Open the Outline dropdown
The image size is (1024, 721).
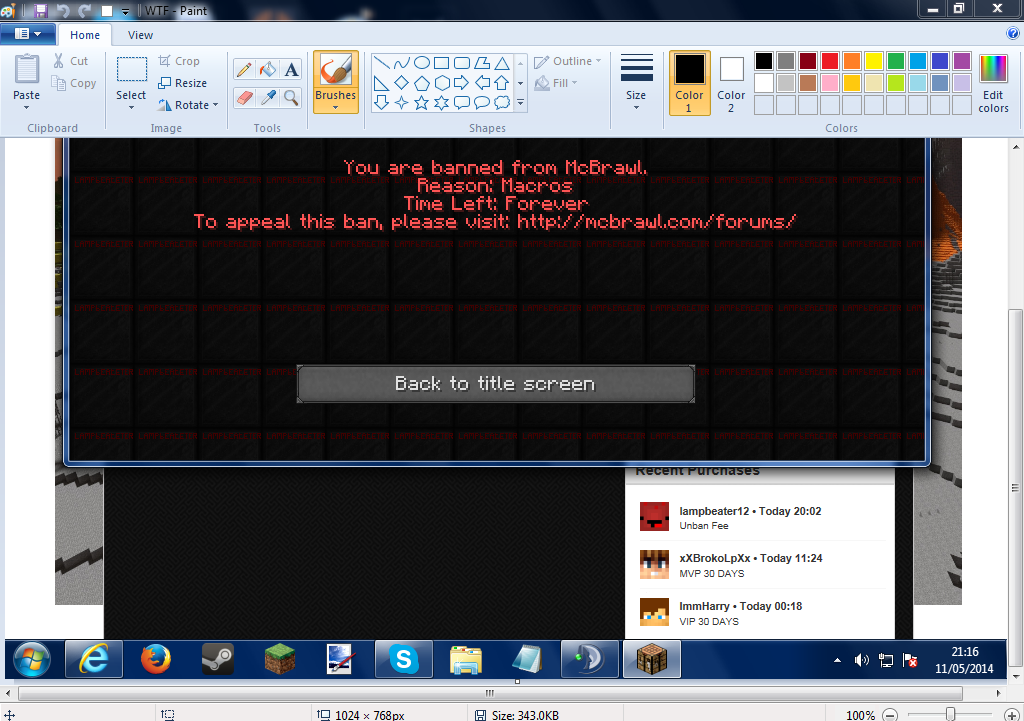click(567, 61)
